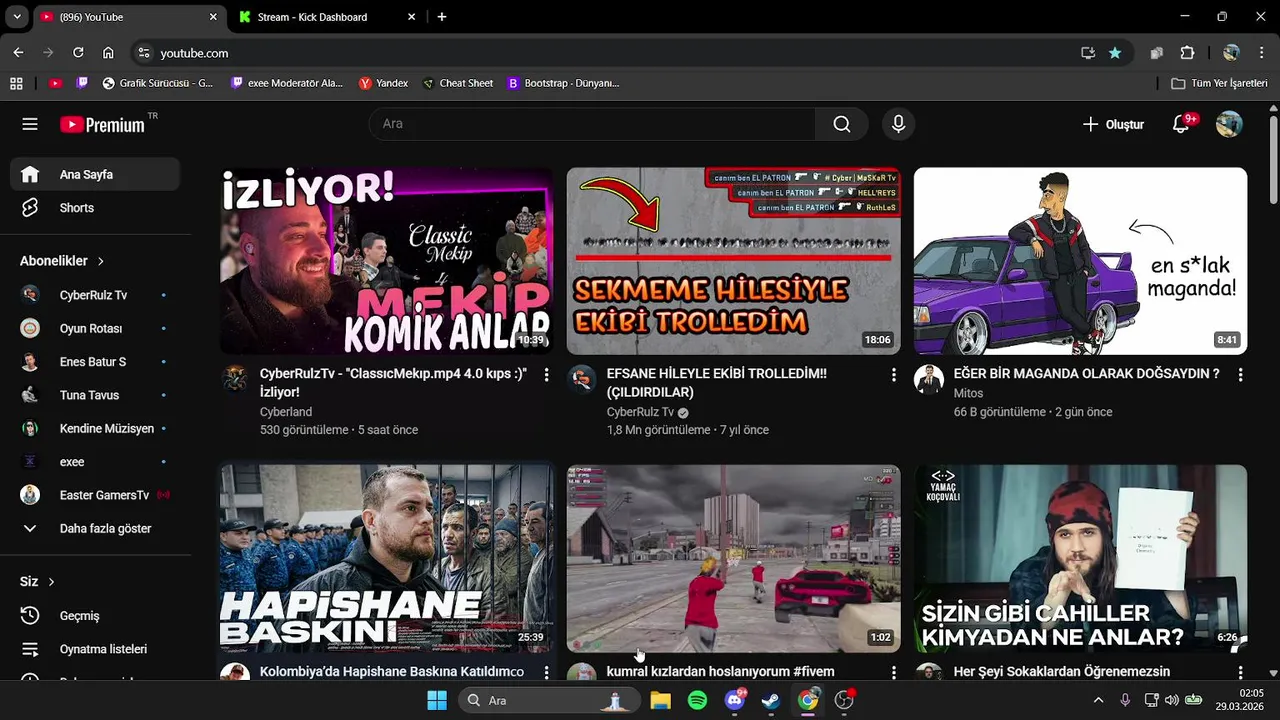
Task: Open the account avatar menu
Action: pyautogui.click(x=1229, y=124)
